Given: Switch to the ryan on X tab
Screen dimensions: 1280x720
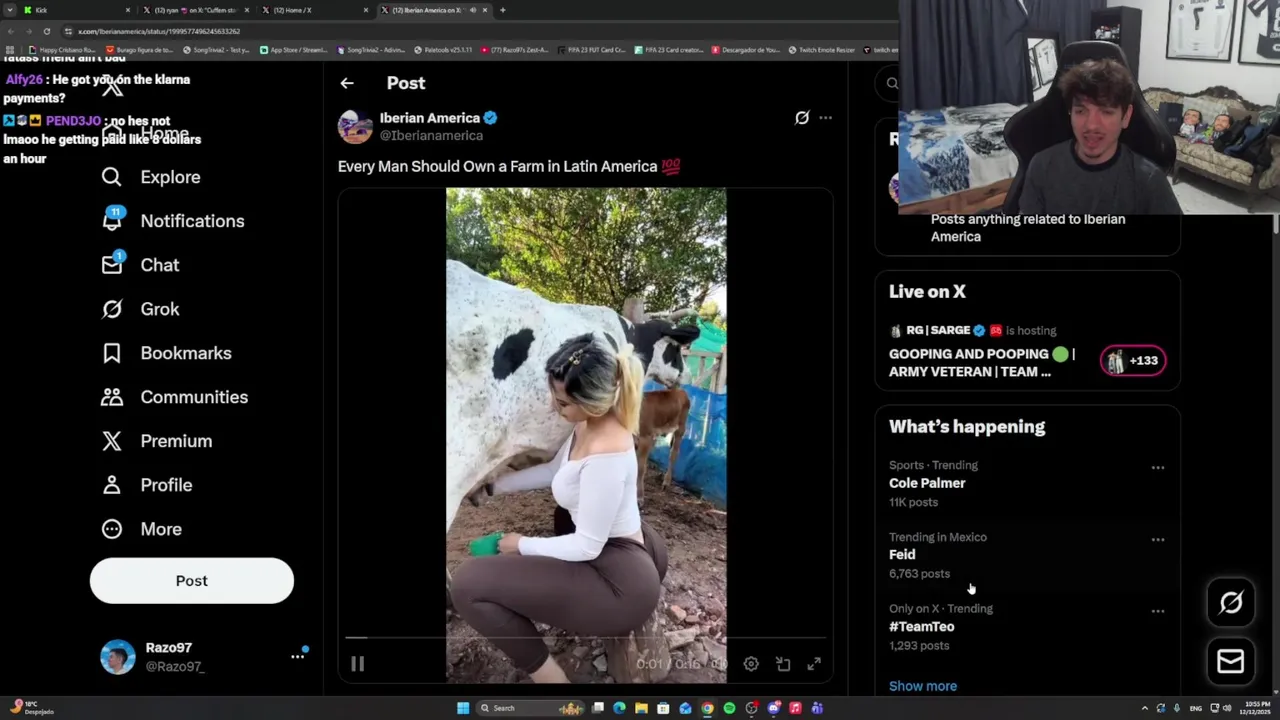Looking at the screenshot, I should pyautogui.click(x=196, y=10).
